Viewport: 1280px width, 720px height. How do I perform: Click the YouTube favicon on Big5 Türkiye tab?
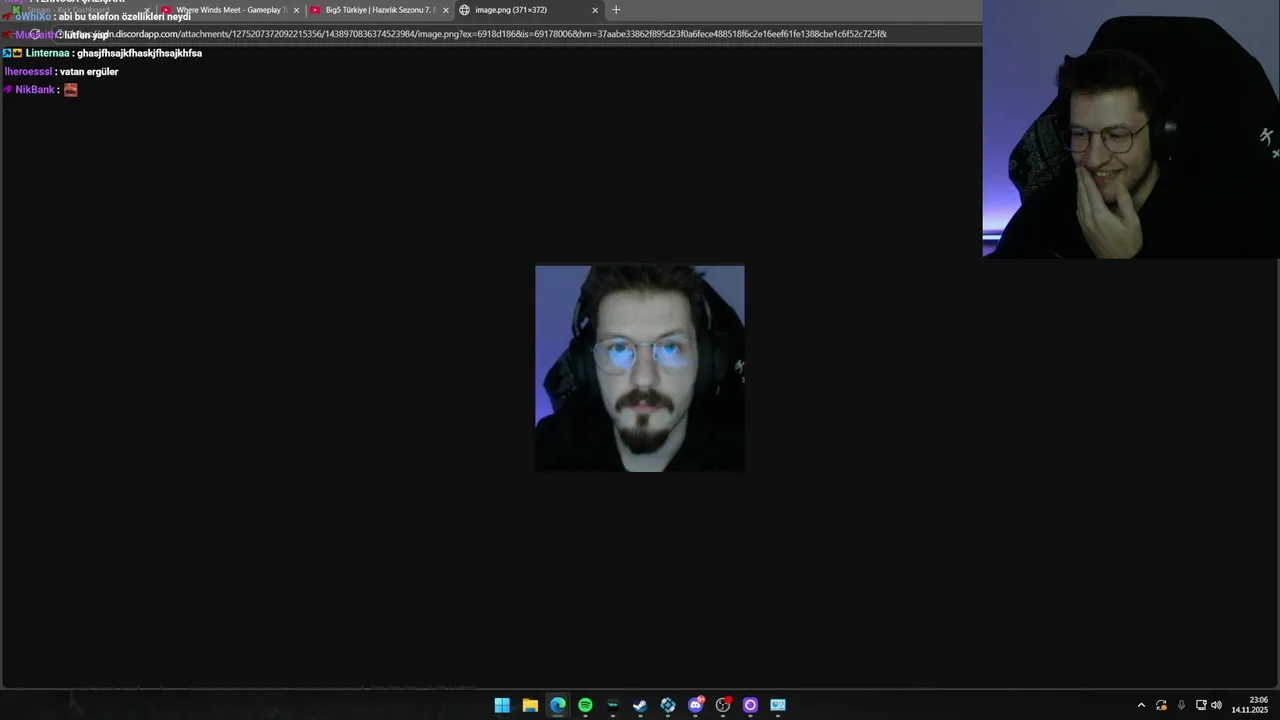pyautogui.click(x=316, y=10)
